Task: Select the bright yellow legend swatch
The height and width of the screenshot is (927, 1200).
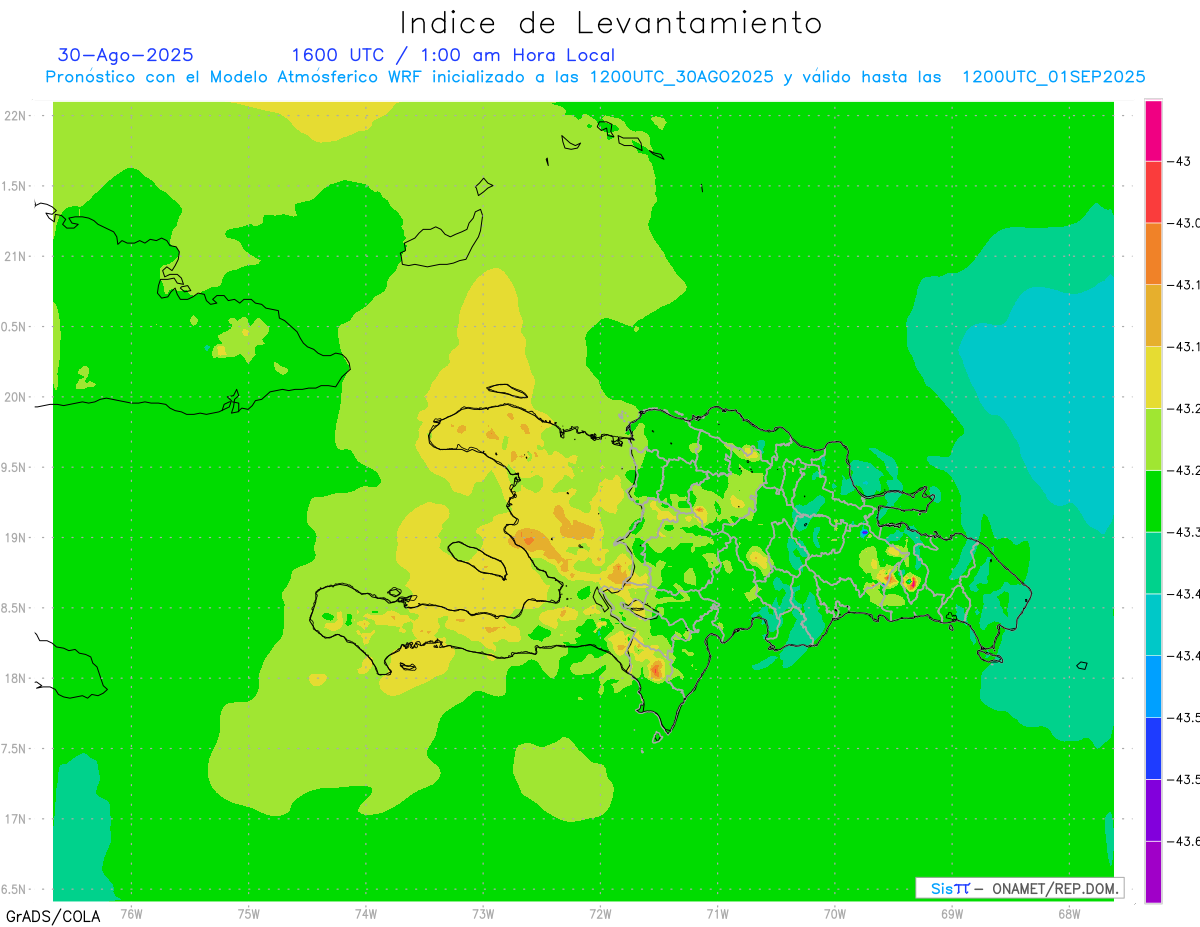Action: pos(1153,377)
